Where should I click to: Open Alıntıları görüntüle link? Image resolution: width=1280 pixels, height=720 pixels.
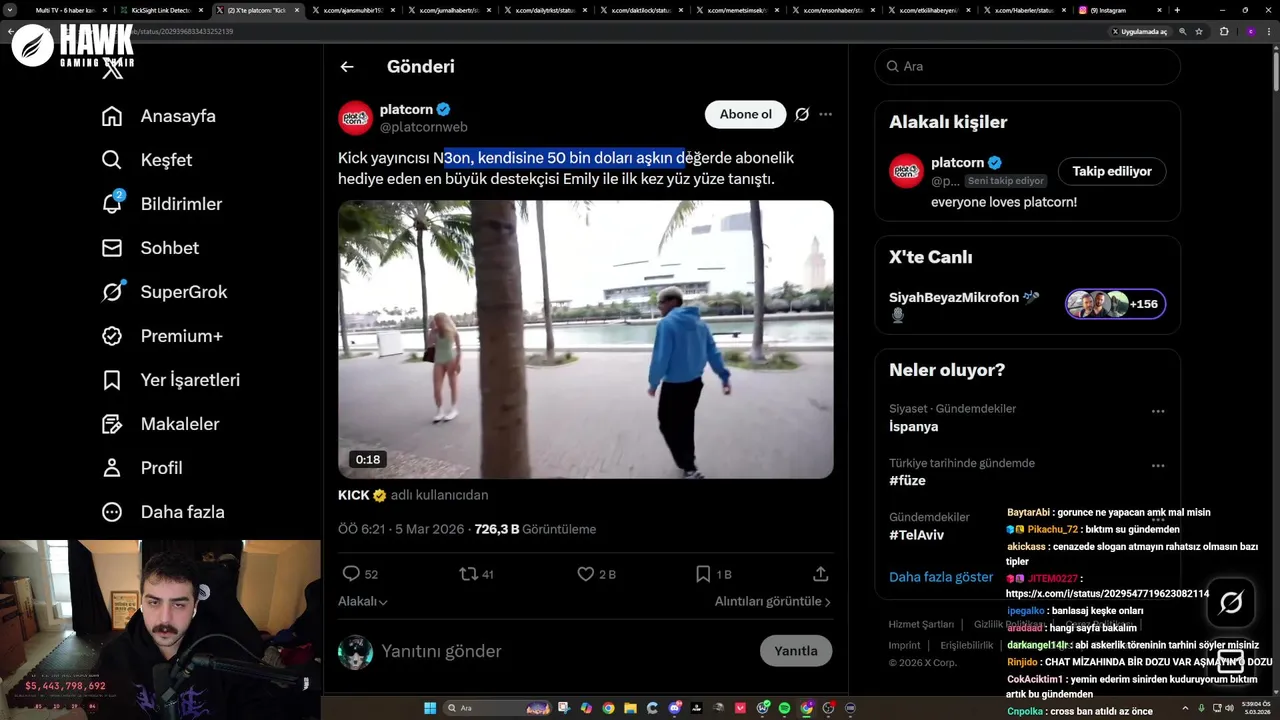click(773, 601)
